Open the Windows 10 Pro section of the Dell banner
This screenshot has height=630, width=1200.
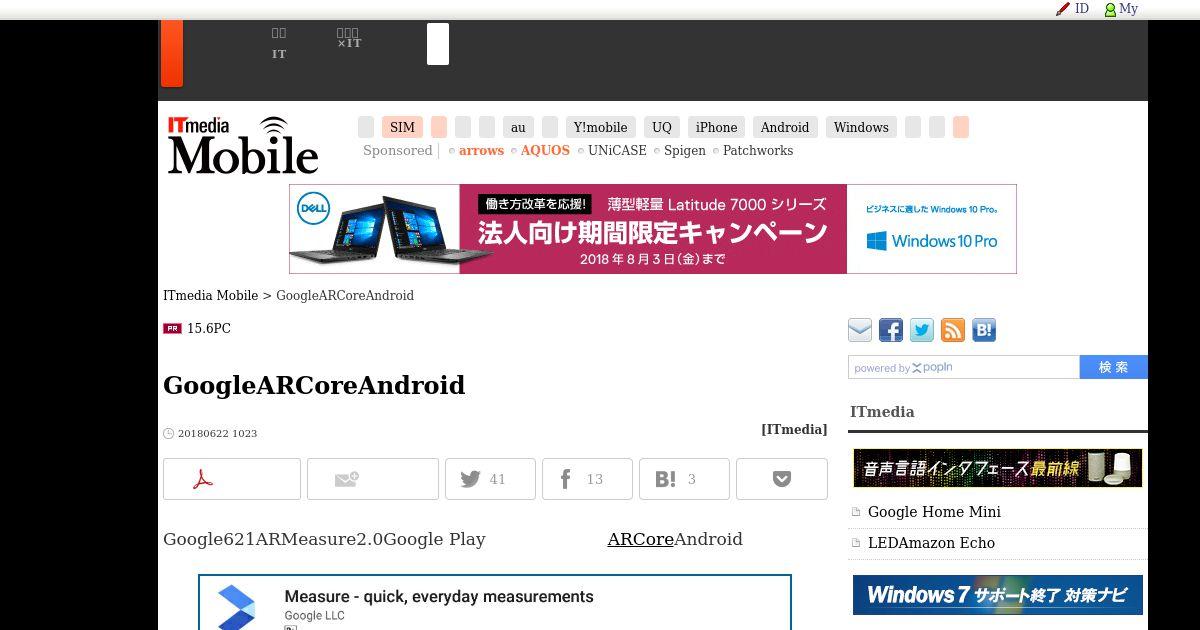[931, 229]
